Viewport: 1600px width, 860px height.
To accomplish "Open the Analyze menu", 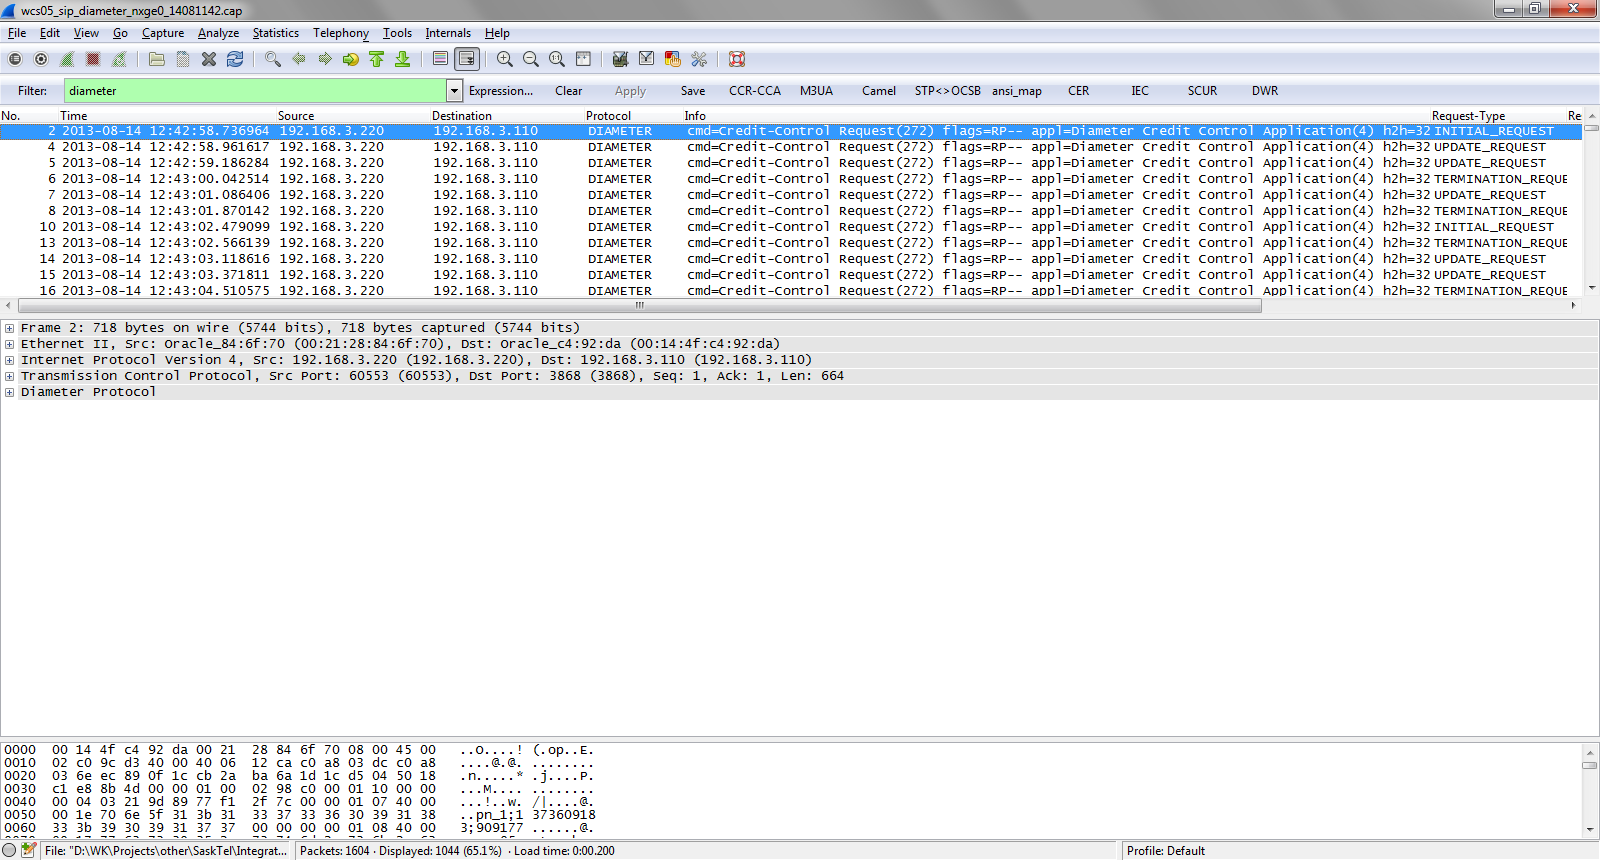I will tap(218, 33).
